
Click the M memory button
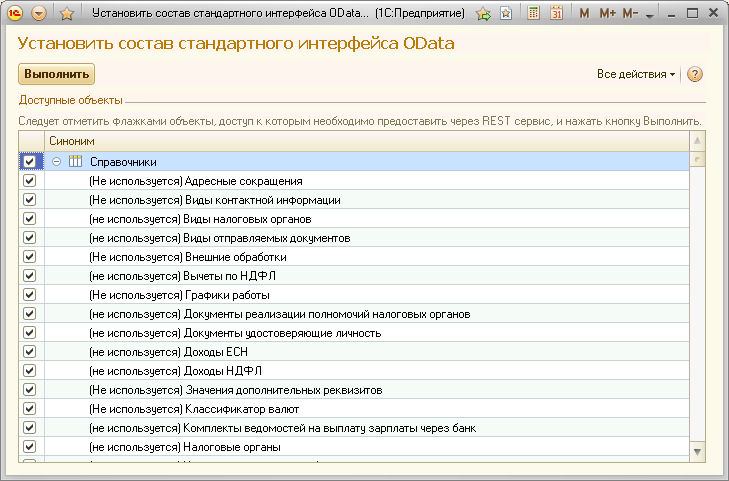pyautogui.click(x=585, y=14)
